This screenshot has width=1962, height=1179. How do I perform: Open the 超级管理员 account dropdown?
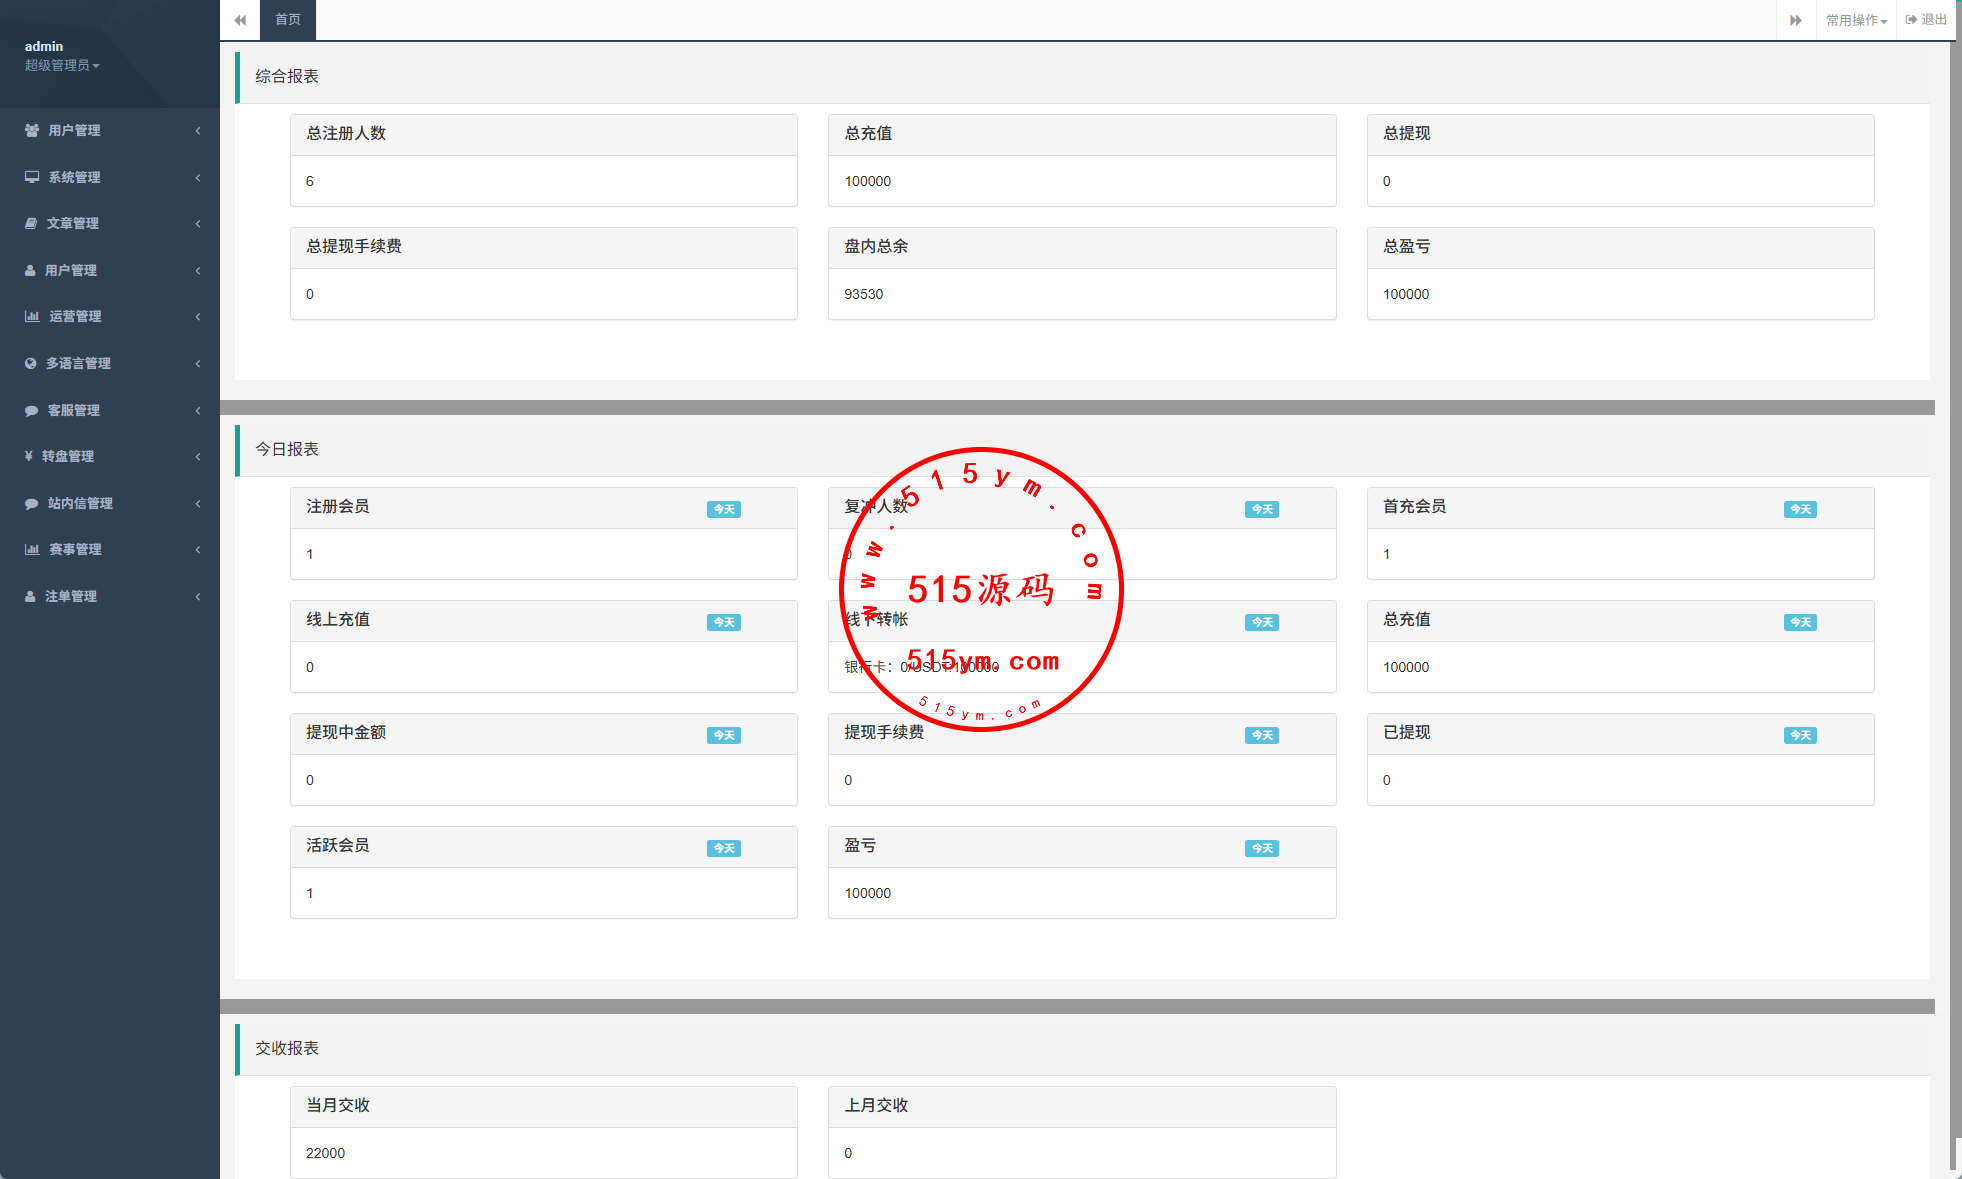point(62,65)
